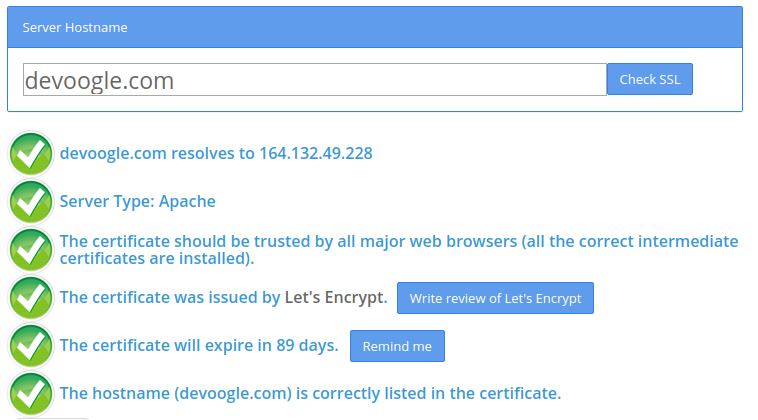The height and width of the screenshot is (420, 758).
Task: Click the checkmark icon beside issued by Let's Encrypt
Action: tap(31, 298)
